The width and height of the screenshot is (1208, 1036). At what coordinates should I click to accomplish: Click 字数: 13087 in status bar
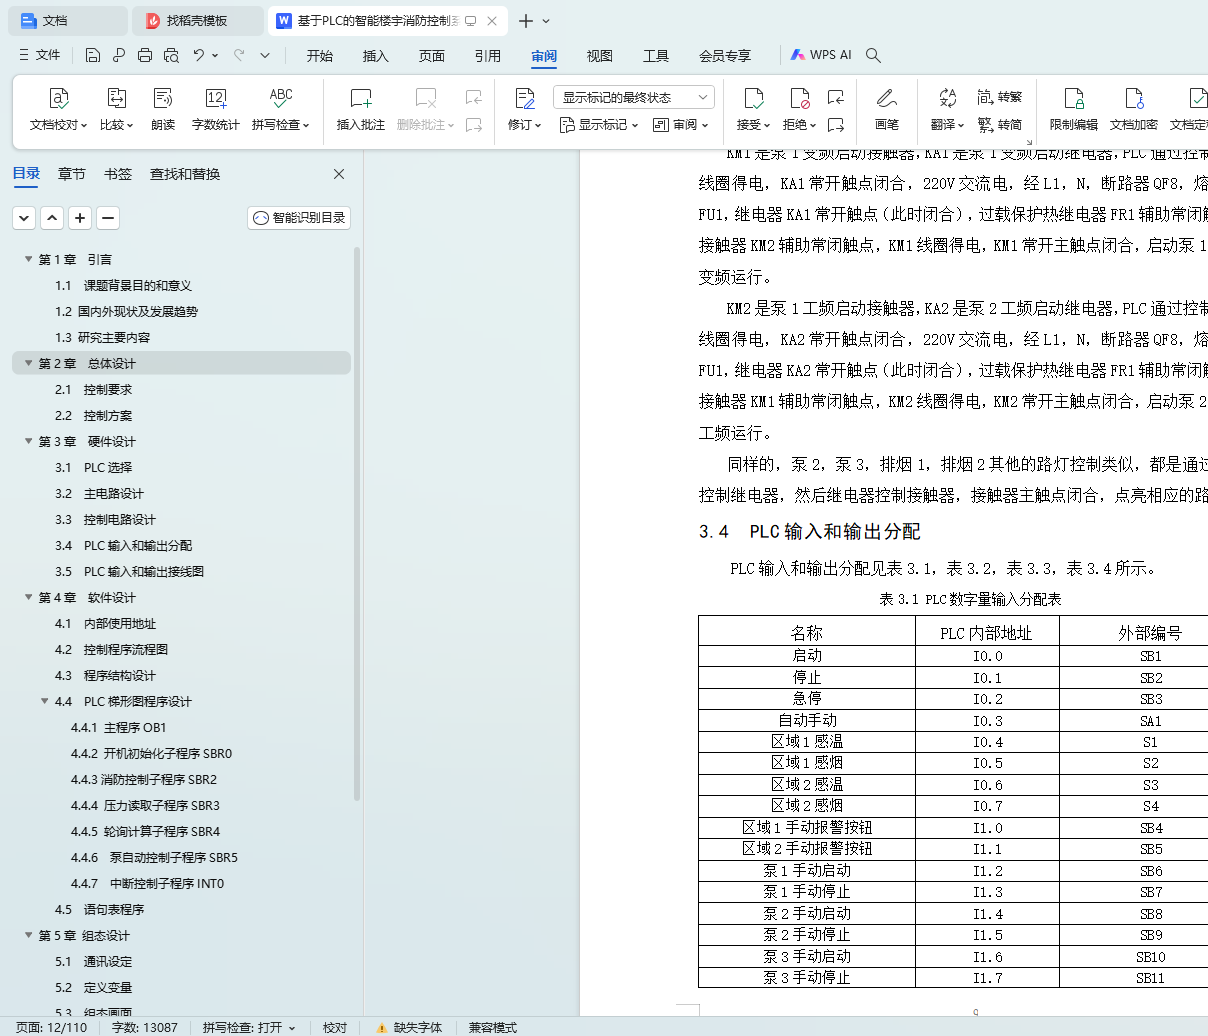click(145, 1027)
